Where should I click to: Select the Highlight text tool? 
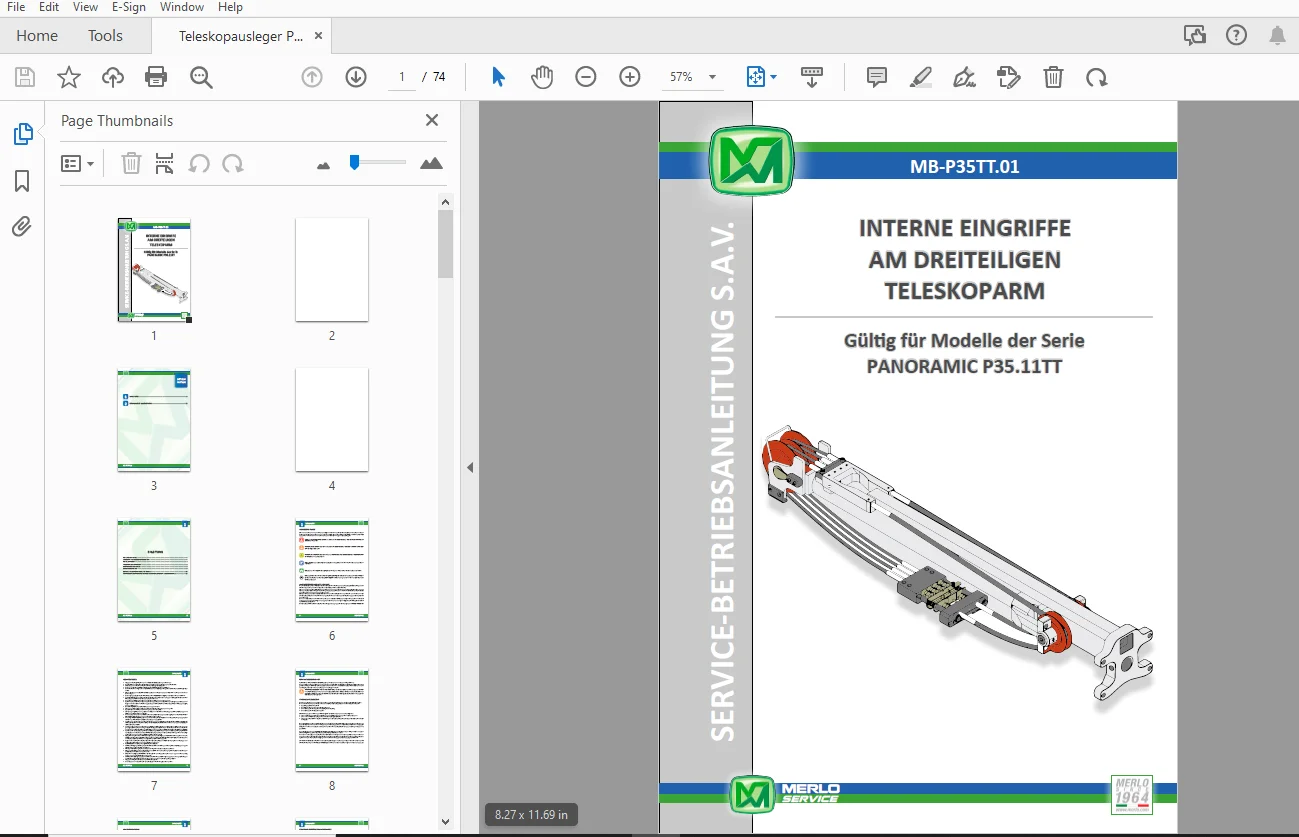[x=921, y=77]
